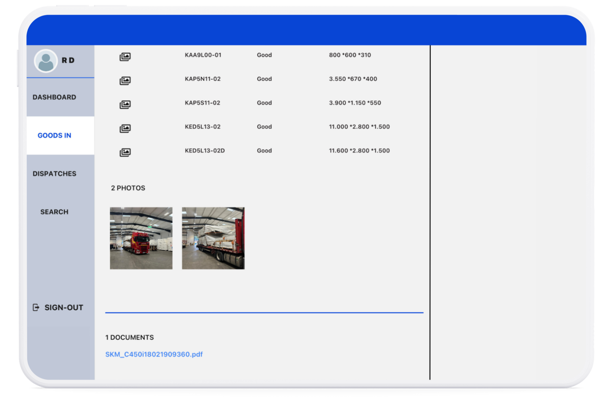
Task: Select item code KAA9L00-01
Action: click(203, 55)
